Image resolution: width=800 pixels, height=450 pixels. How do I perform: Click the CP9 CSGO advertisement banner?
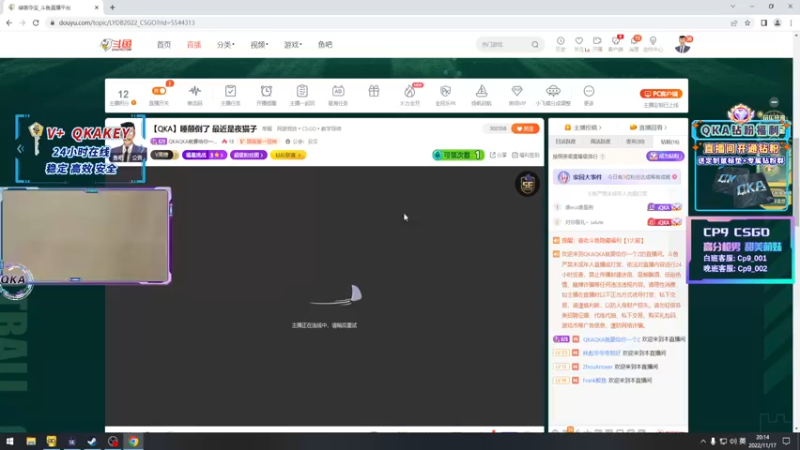coord(741,250)
